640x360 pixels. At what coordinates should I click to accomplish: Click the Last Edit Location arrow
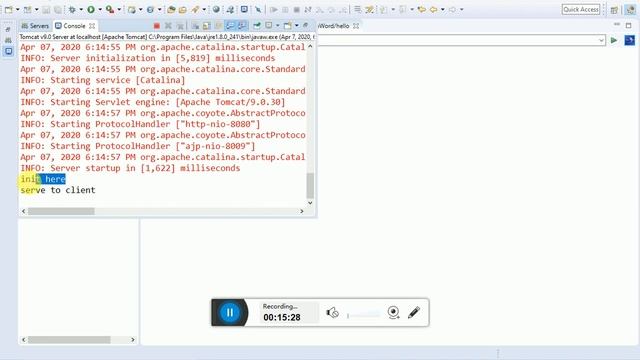click(422, 9)
